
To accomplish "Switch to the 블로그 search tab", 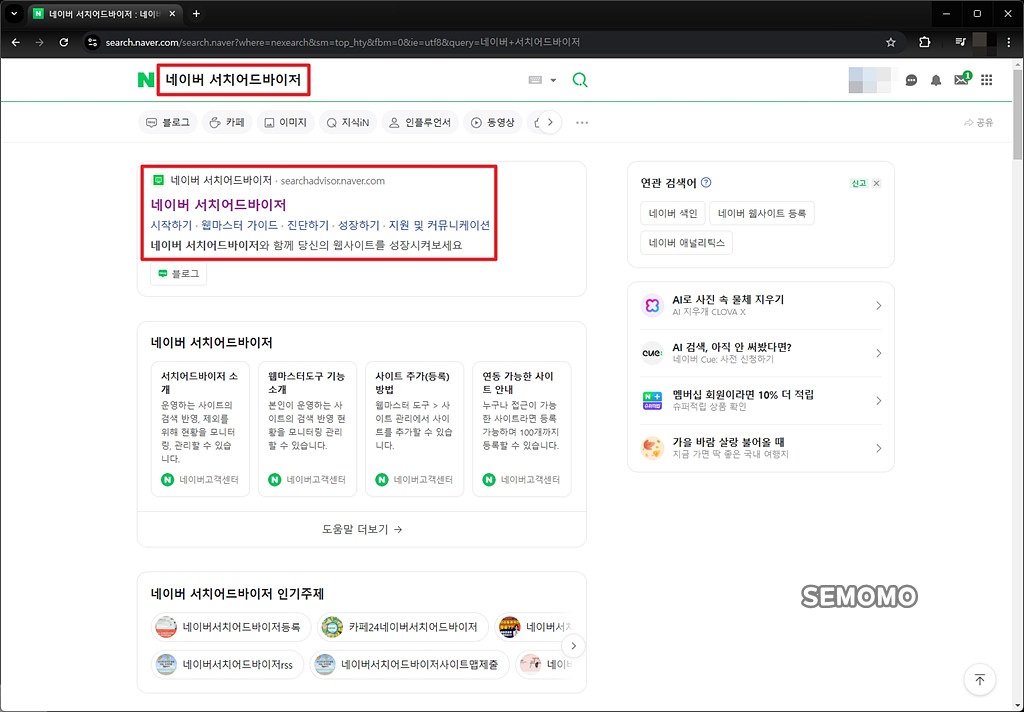I will [168, 122].
